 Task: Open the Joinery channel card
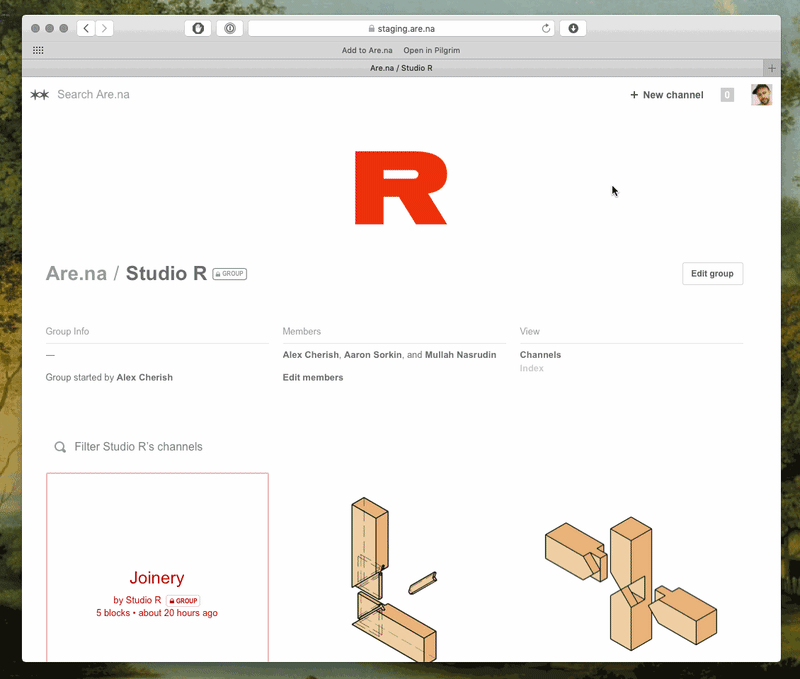tap(157, 567)
